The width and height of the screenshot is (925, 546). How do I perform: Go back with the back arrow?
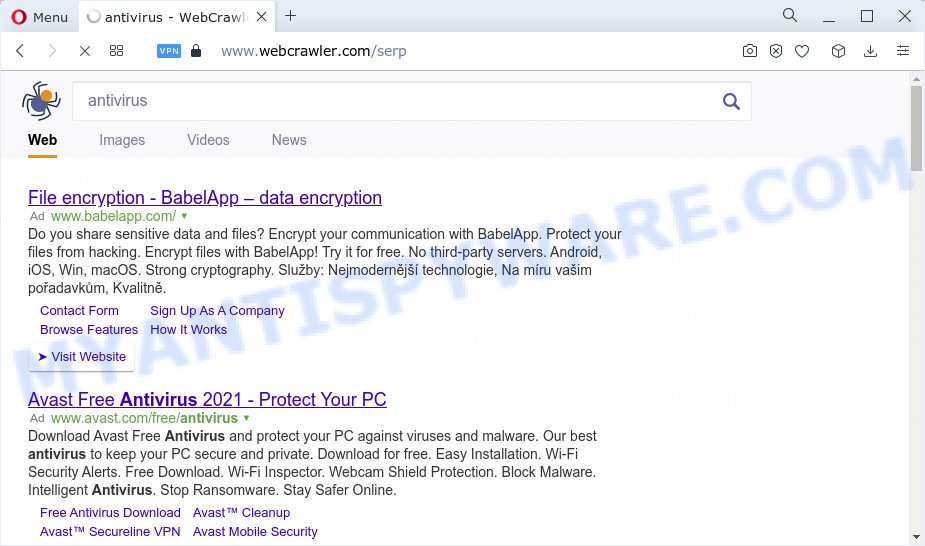20,51
